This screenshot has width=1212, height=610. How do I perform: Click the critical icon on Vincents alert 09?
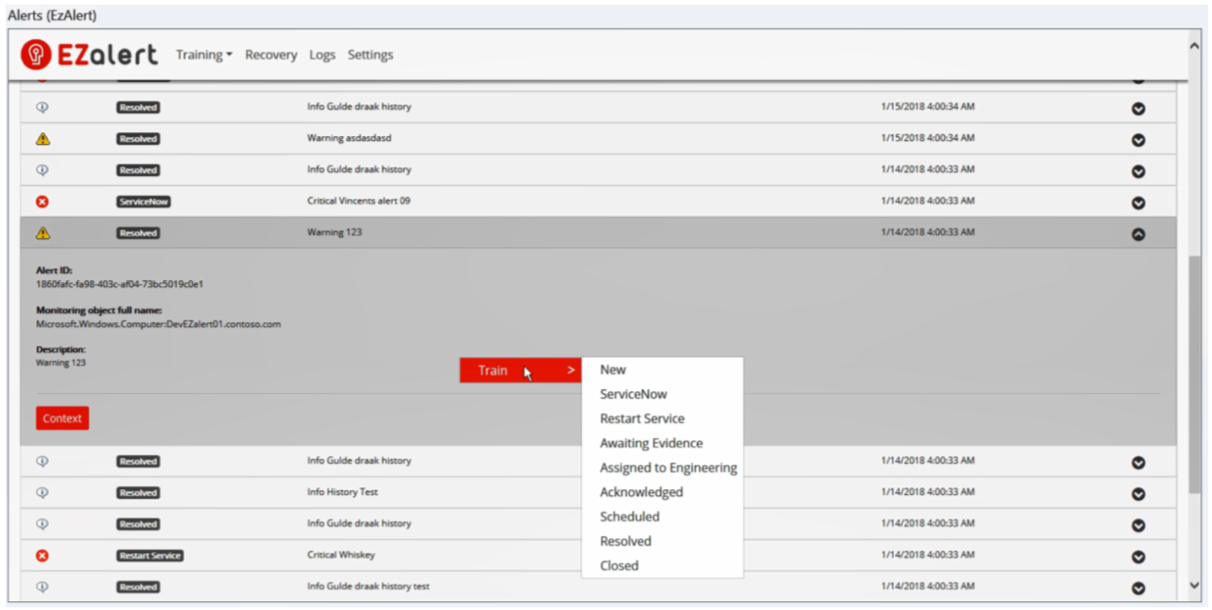point(42,202)
